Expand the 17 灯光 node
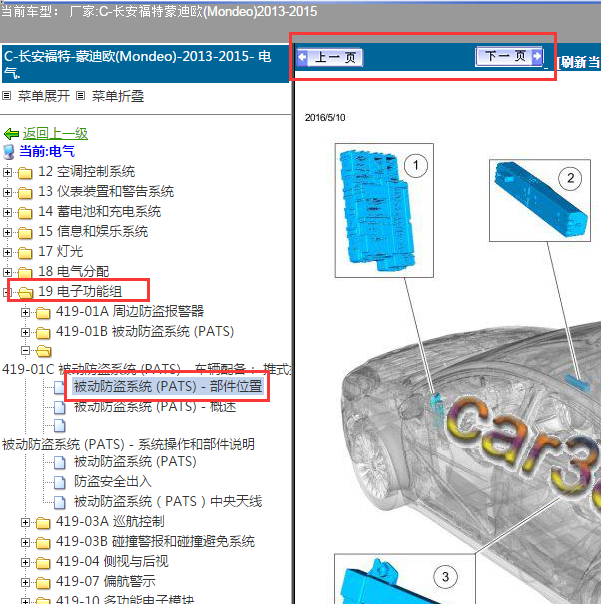This screenshot has height=604, width=601. (x=7, y=252)
